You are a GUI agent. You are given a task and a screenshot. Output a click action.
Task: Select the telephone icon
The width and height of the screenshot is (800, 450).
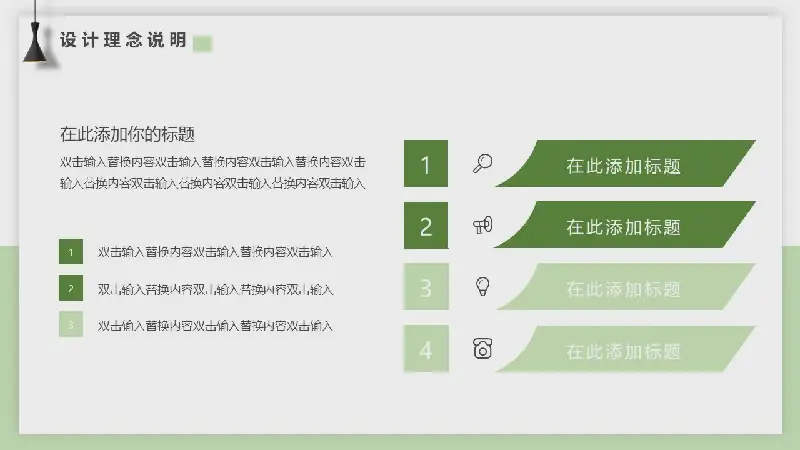pos(483,349)
